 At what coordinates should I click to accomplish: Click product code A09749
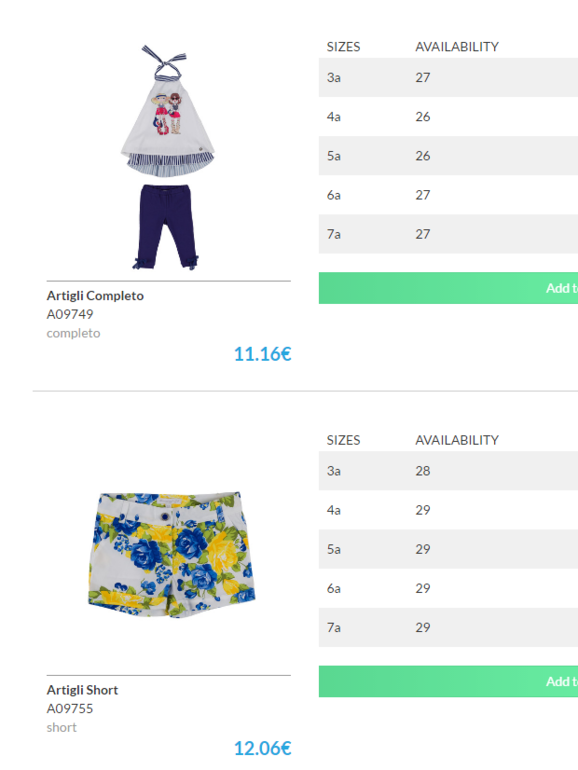point(70,314)
